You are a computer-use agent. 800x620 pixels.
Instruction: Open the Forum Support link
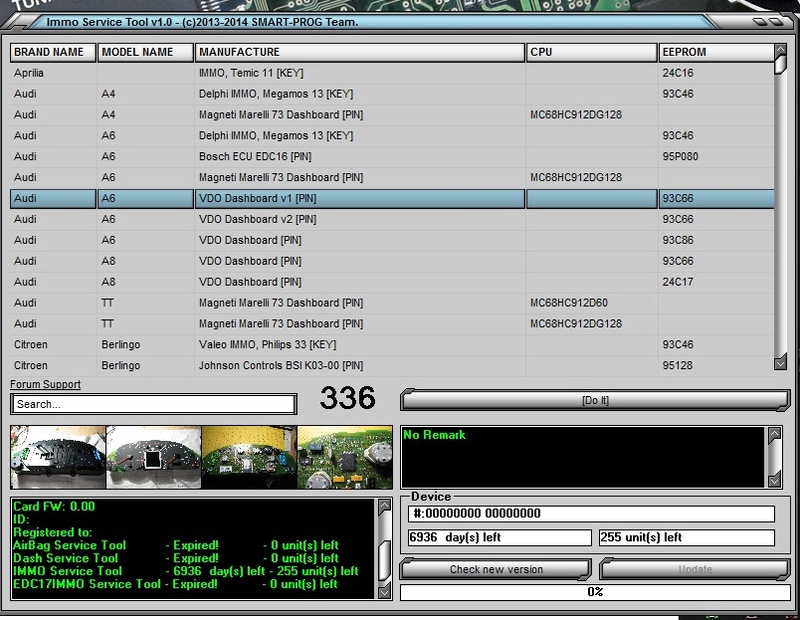pyautogui.click(x=45, y=384)
